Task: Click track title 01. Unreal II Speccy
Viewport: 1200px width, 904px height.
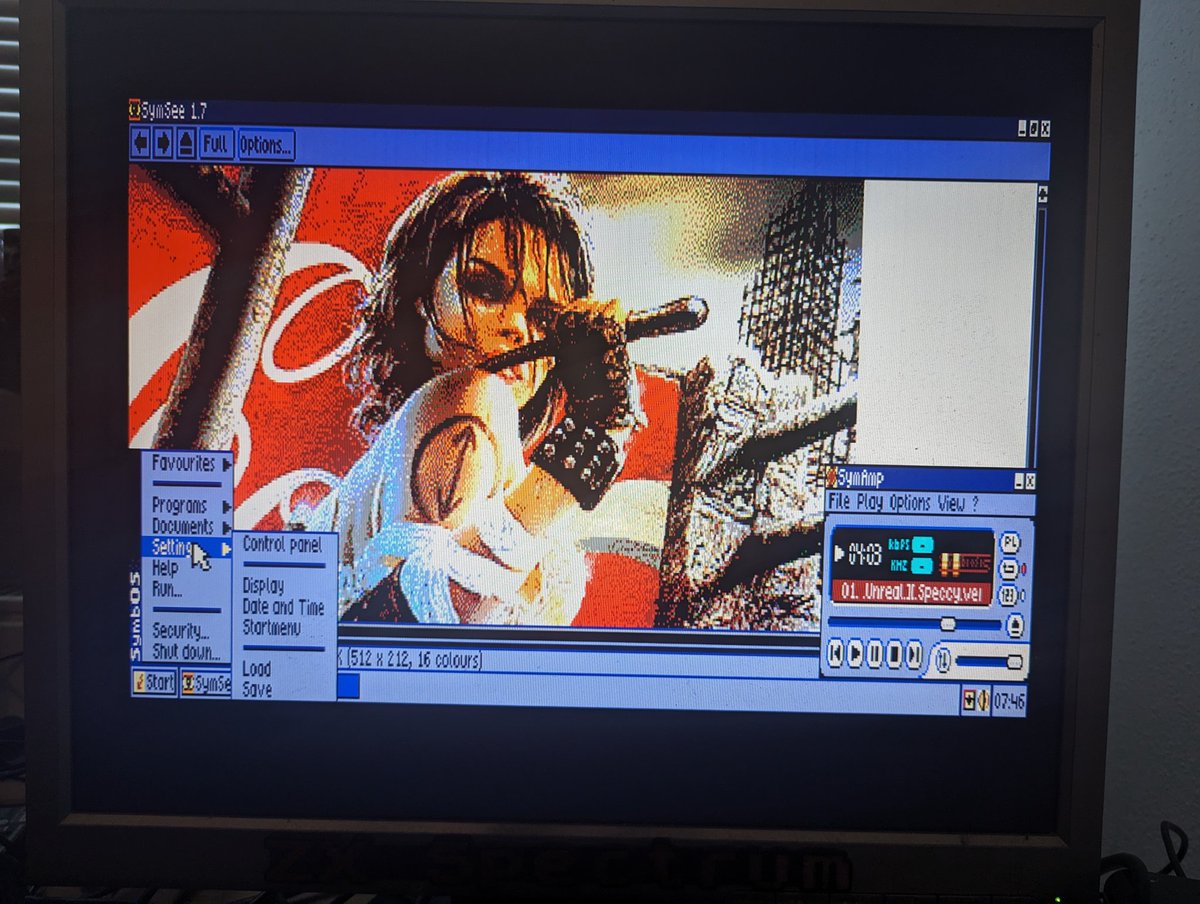Action: click(x=912, y=593)
